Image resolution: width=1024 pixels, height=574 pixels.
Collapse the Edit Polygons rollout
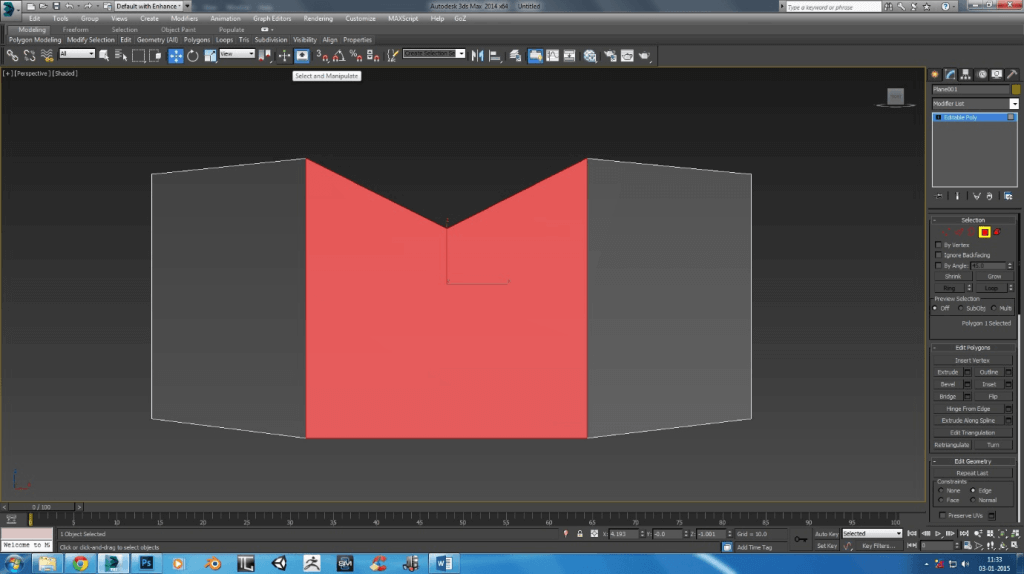point(973,348)
